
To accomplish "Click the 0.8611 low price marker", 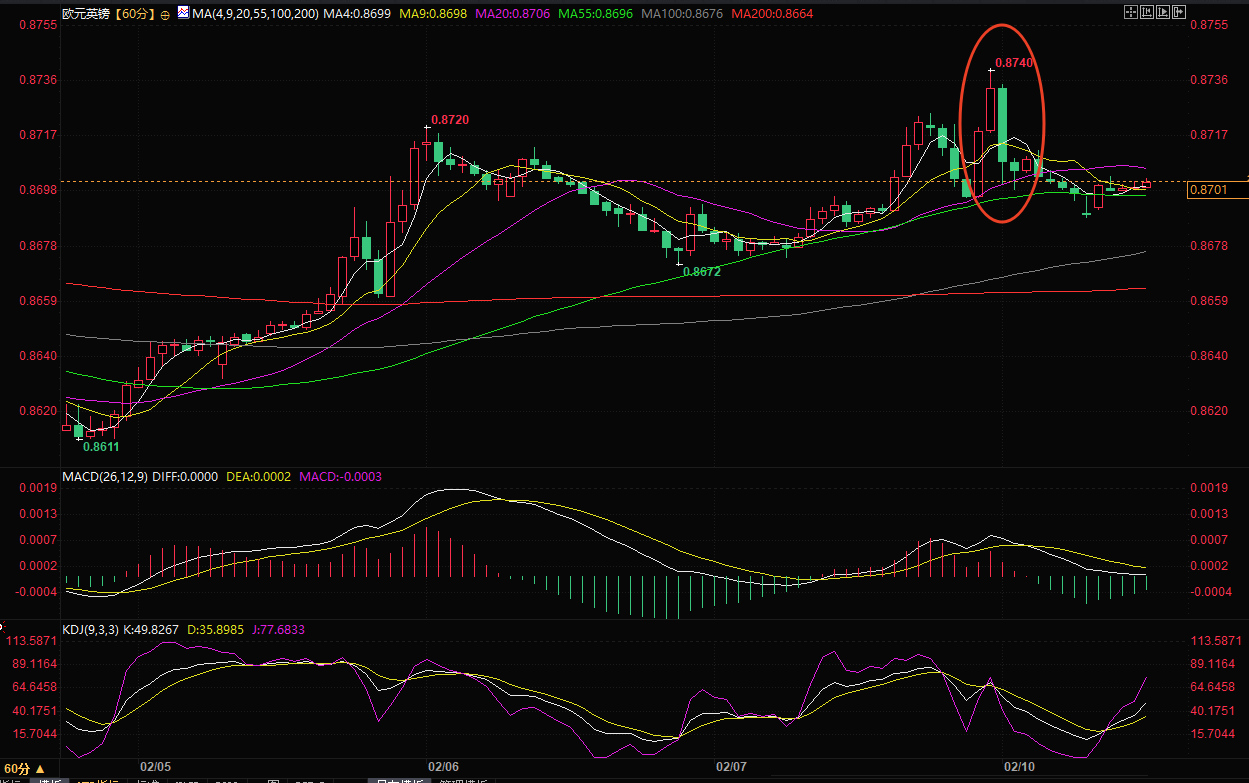I will tap(101, 447).
